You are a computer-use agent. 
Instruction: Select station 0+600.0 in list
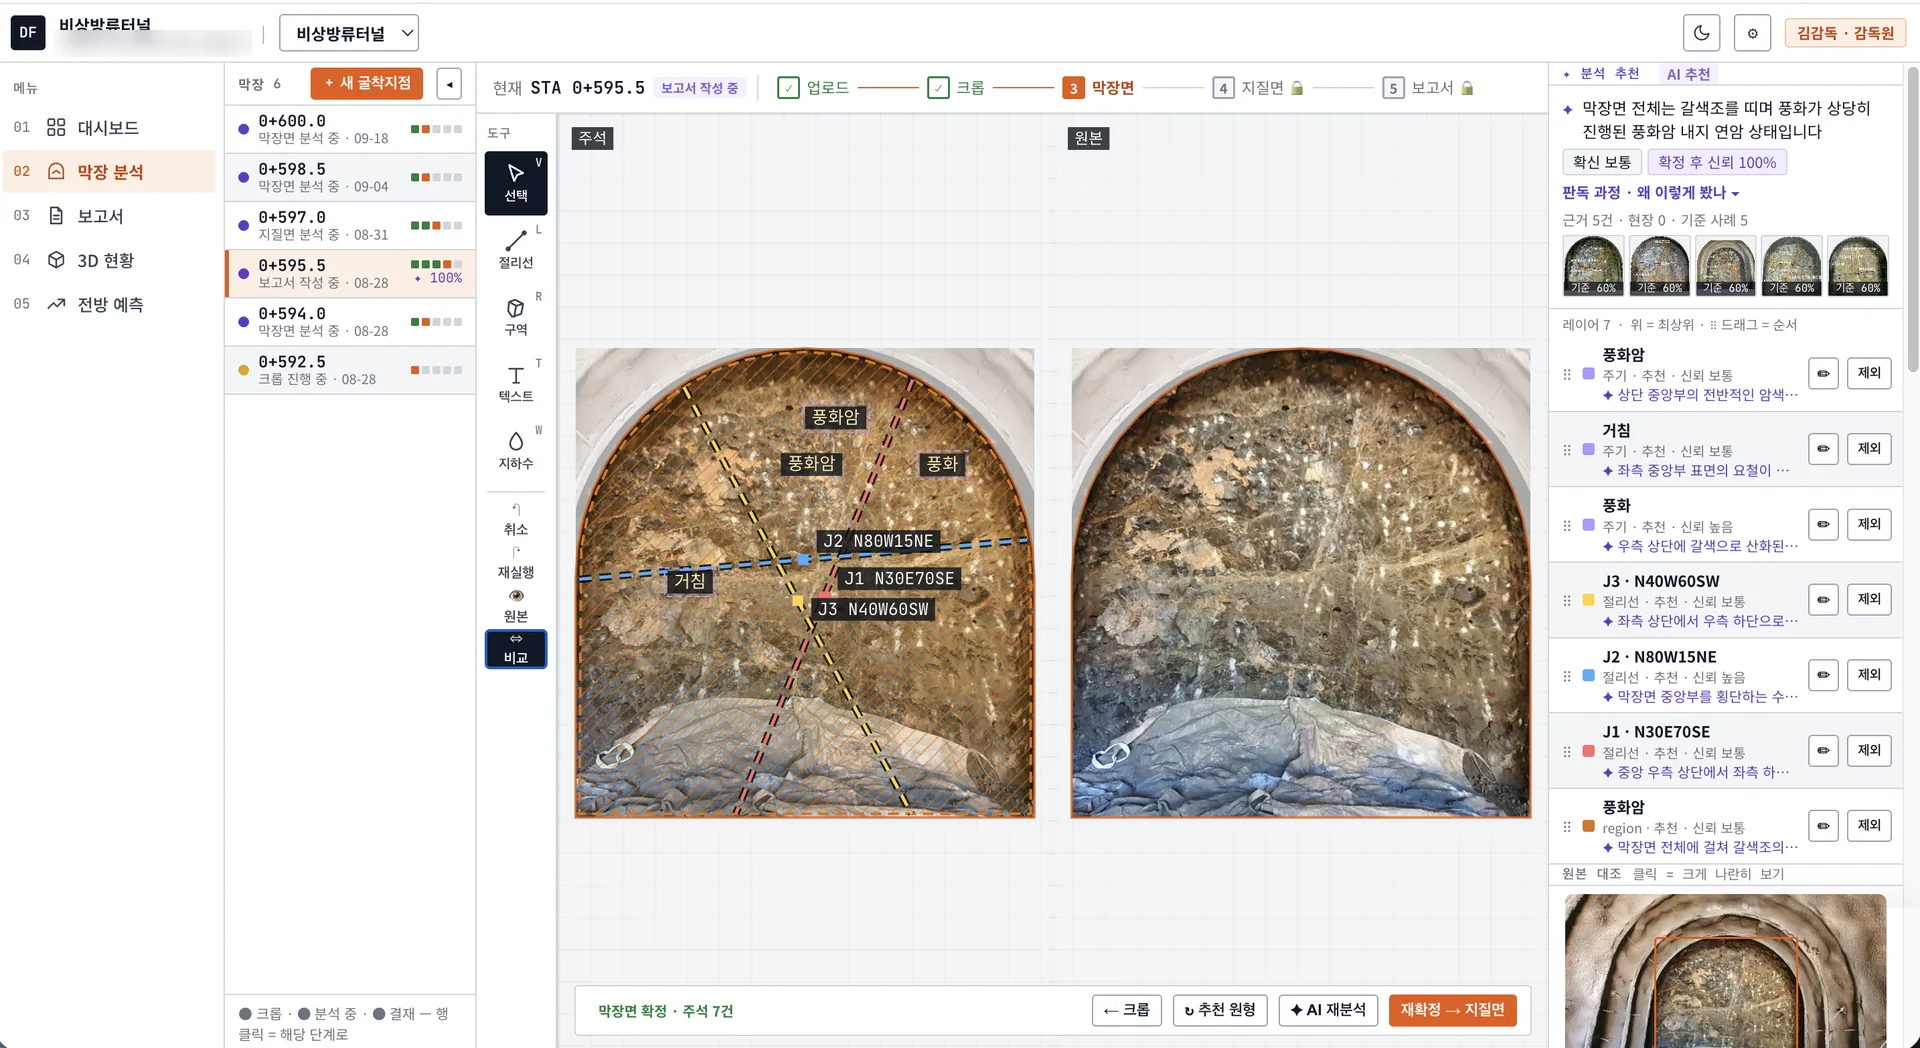(350, 129)
